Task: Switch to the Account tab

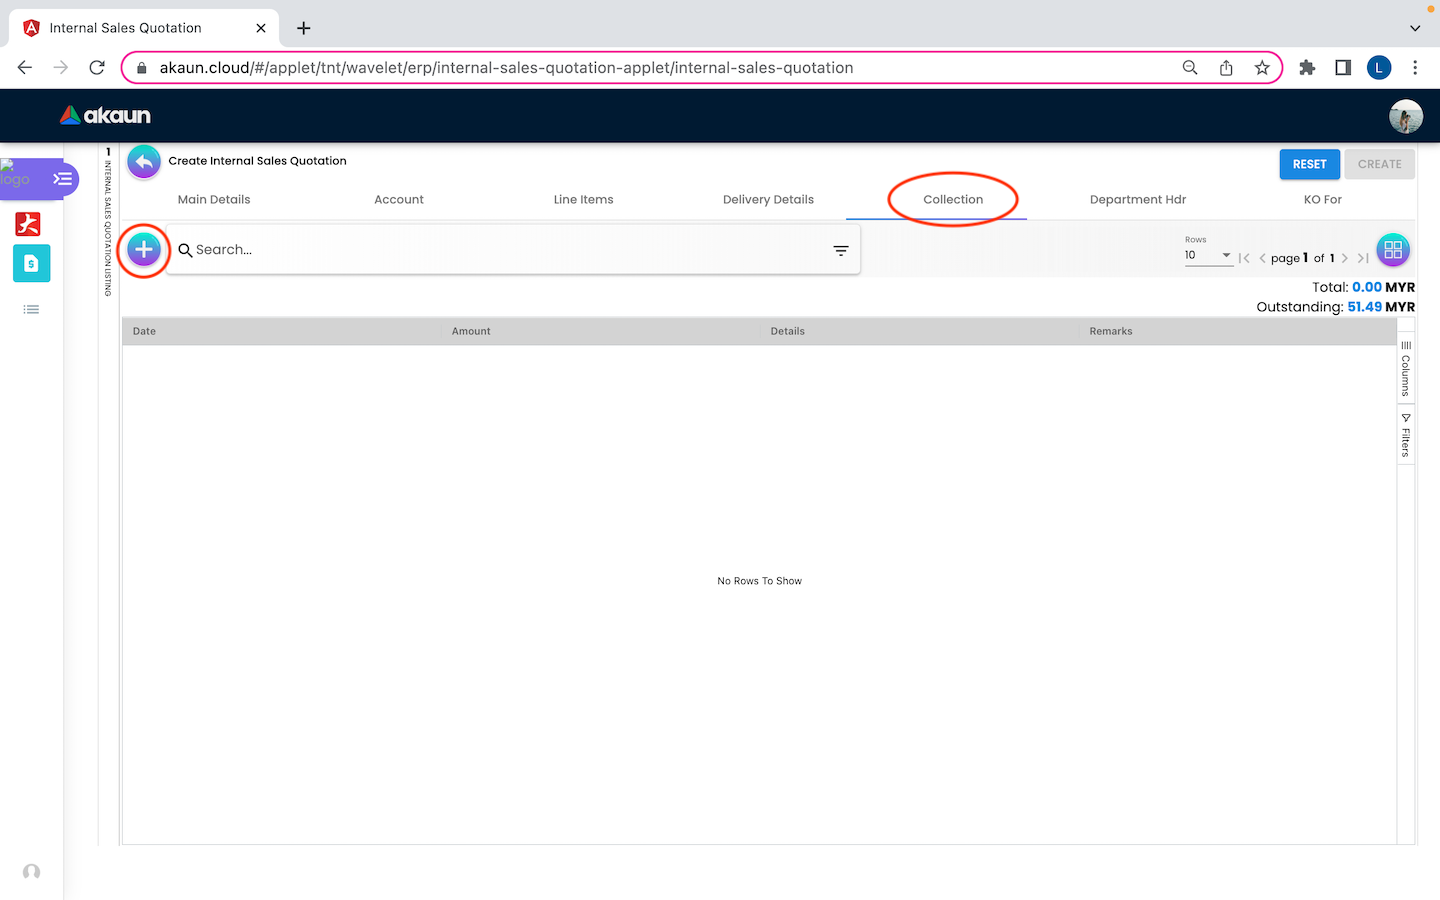Action: click(x=399, y=200)
